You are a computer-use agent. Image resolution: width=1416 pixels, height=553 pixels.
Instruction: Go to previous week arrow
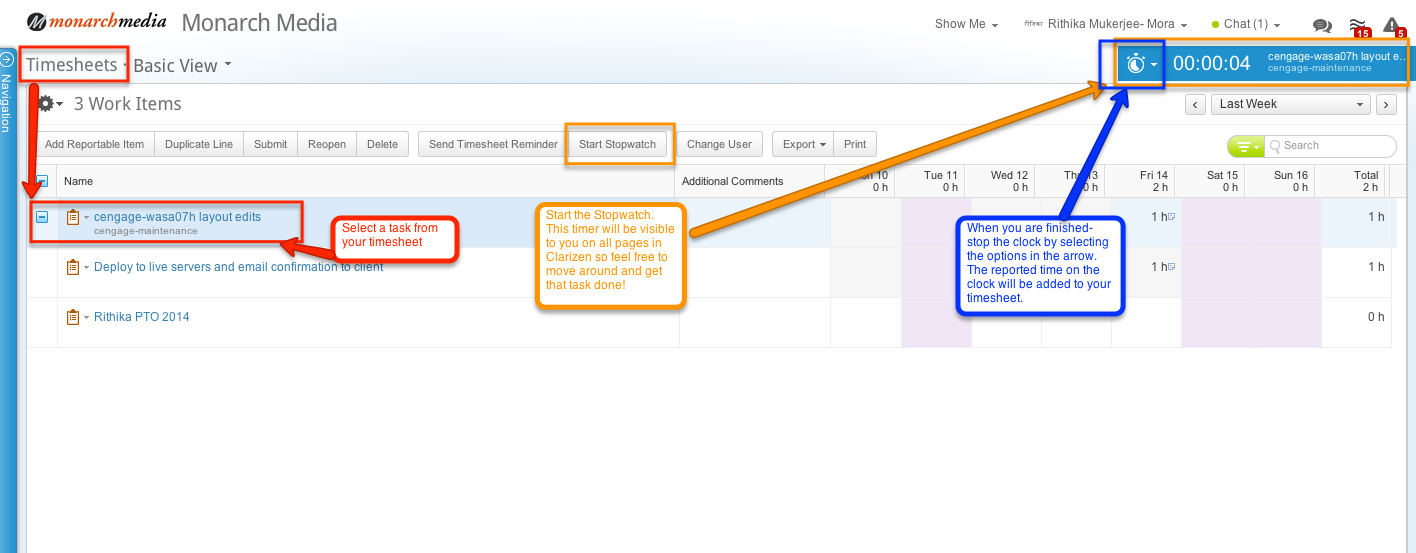tap(1195, 104)
